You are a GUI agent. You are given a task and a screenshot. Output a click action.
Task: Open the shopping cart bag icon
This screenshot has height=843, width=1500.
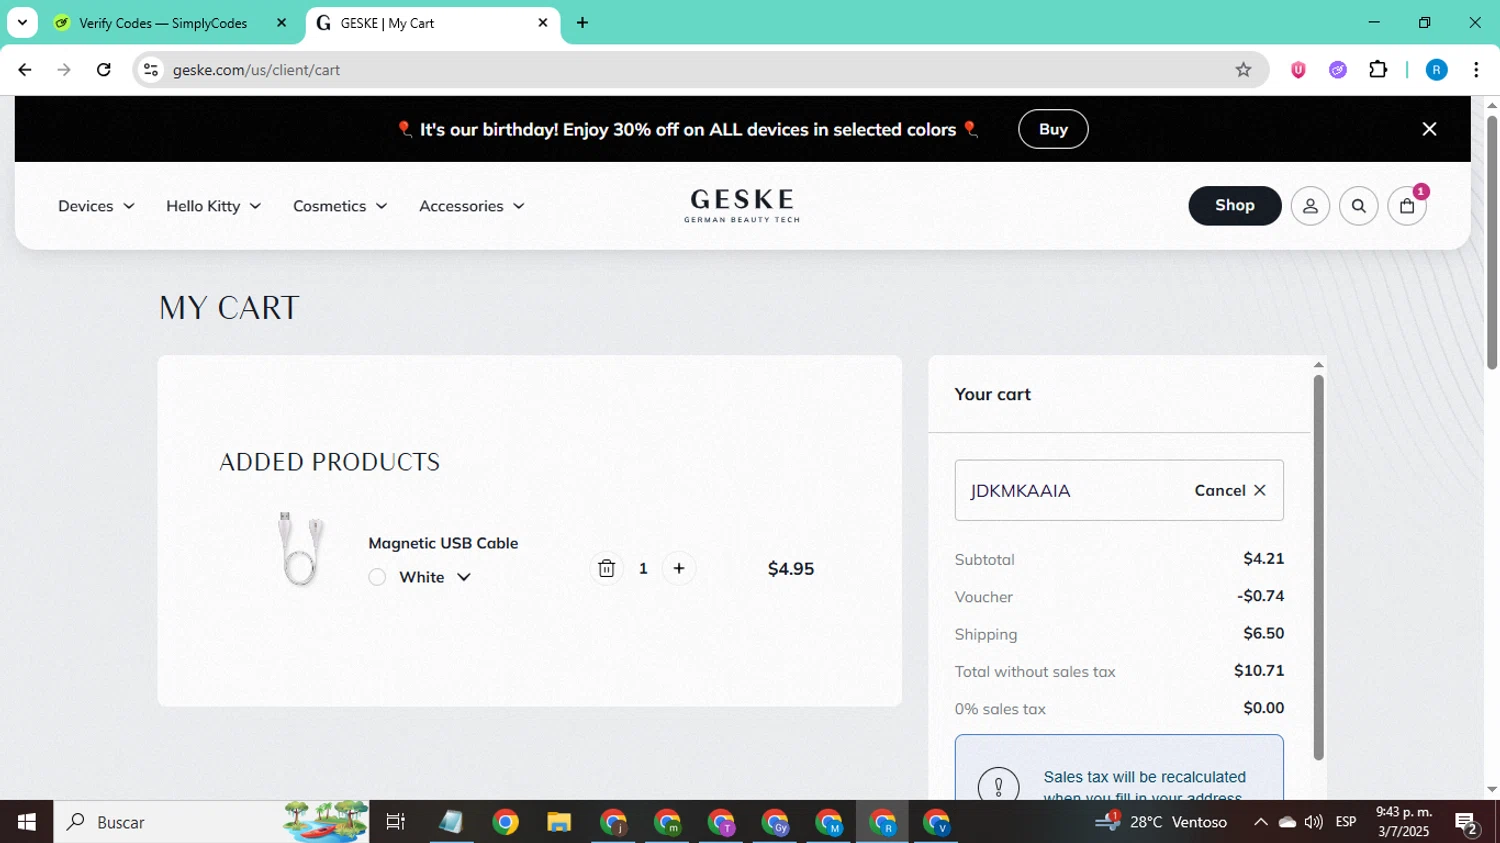tap(1407, 206)
